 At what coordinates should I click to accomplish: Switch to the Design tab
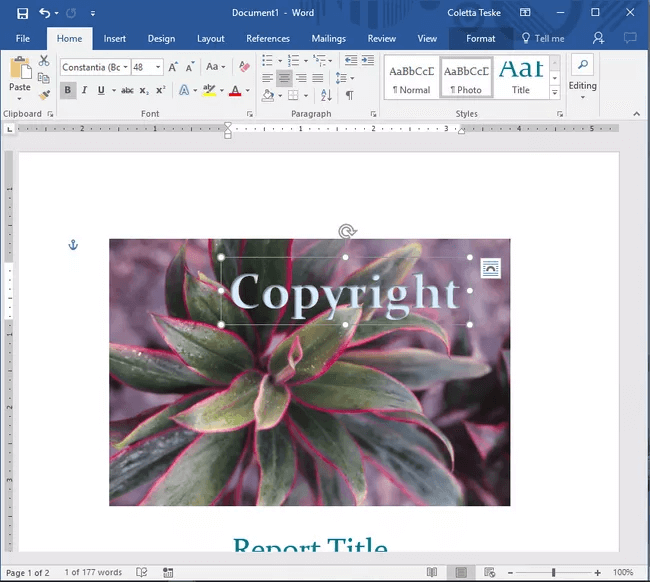coord(161,39)
